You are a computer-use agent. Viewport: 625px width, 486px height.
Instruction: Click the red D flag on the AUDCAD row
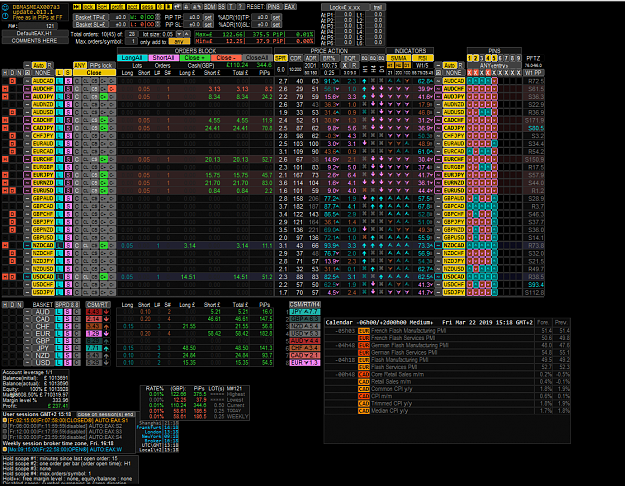(x=13, y=81)
